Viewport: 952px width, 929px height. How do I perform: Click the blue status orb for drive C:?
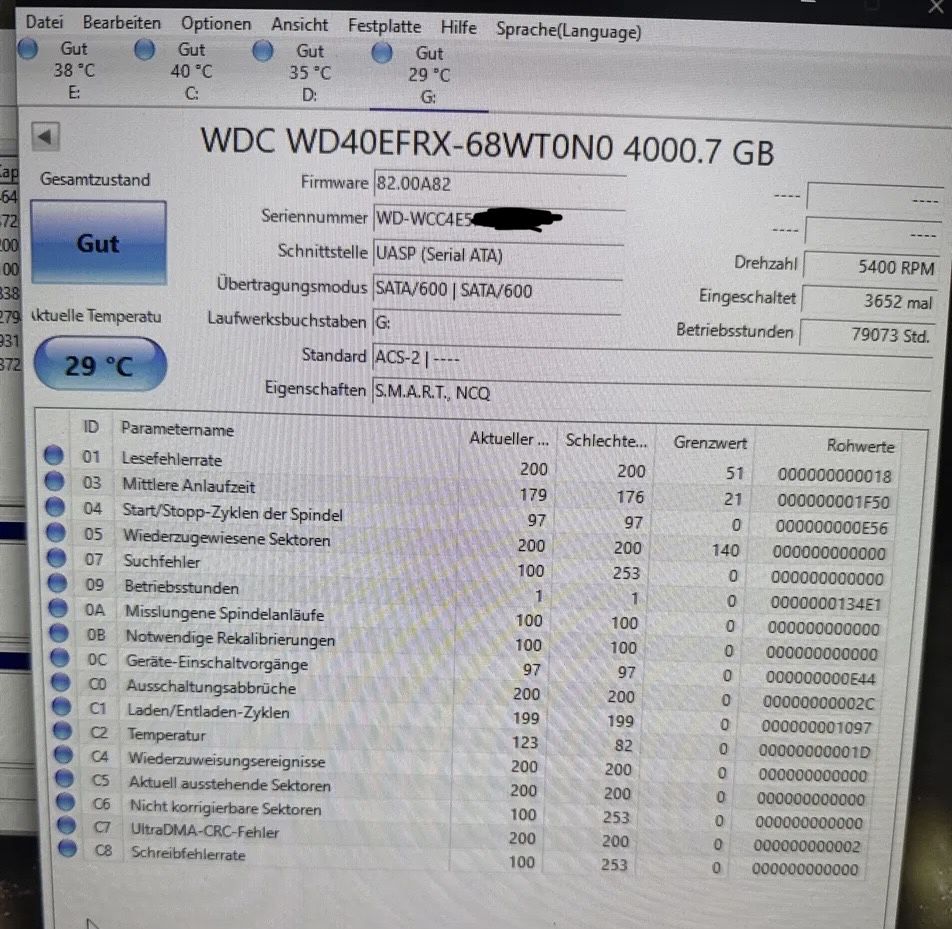pyautogui.click(x=144, y=49)
